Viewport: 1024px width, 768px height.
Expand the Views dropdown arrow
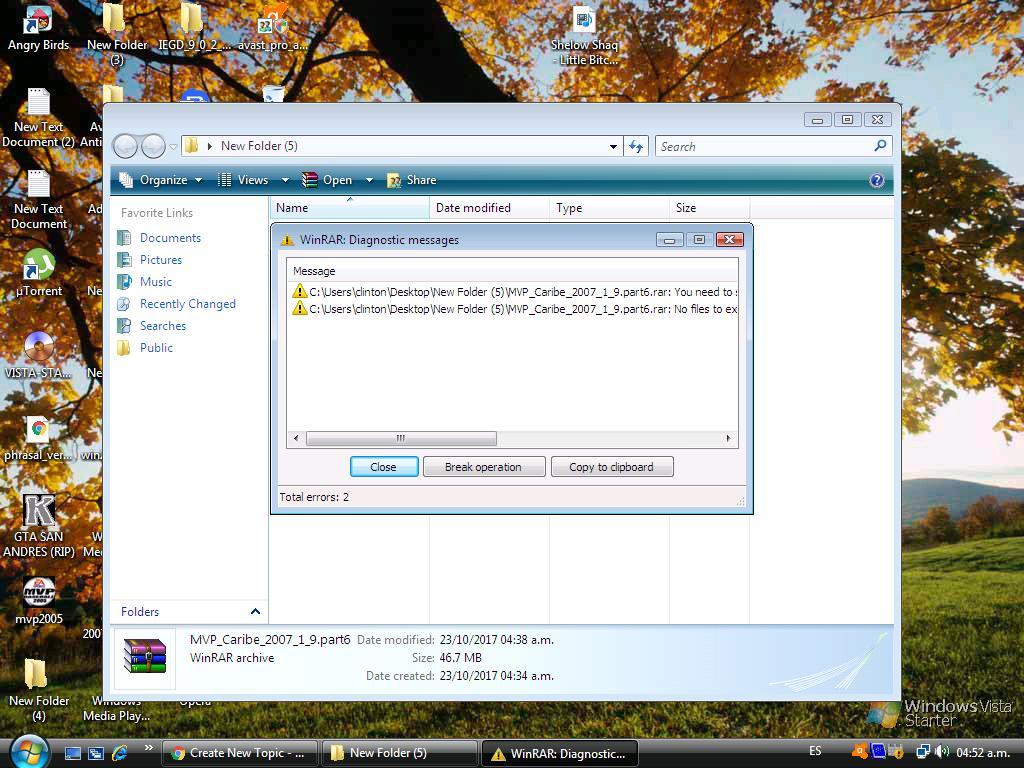pyautogui.click(x=285, y=180)
